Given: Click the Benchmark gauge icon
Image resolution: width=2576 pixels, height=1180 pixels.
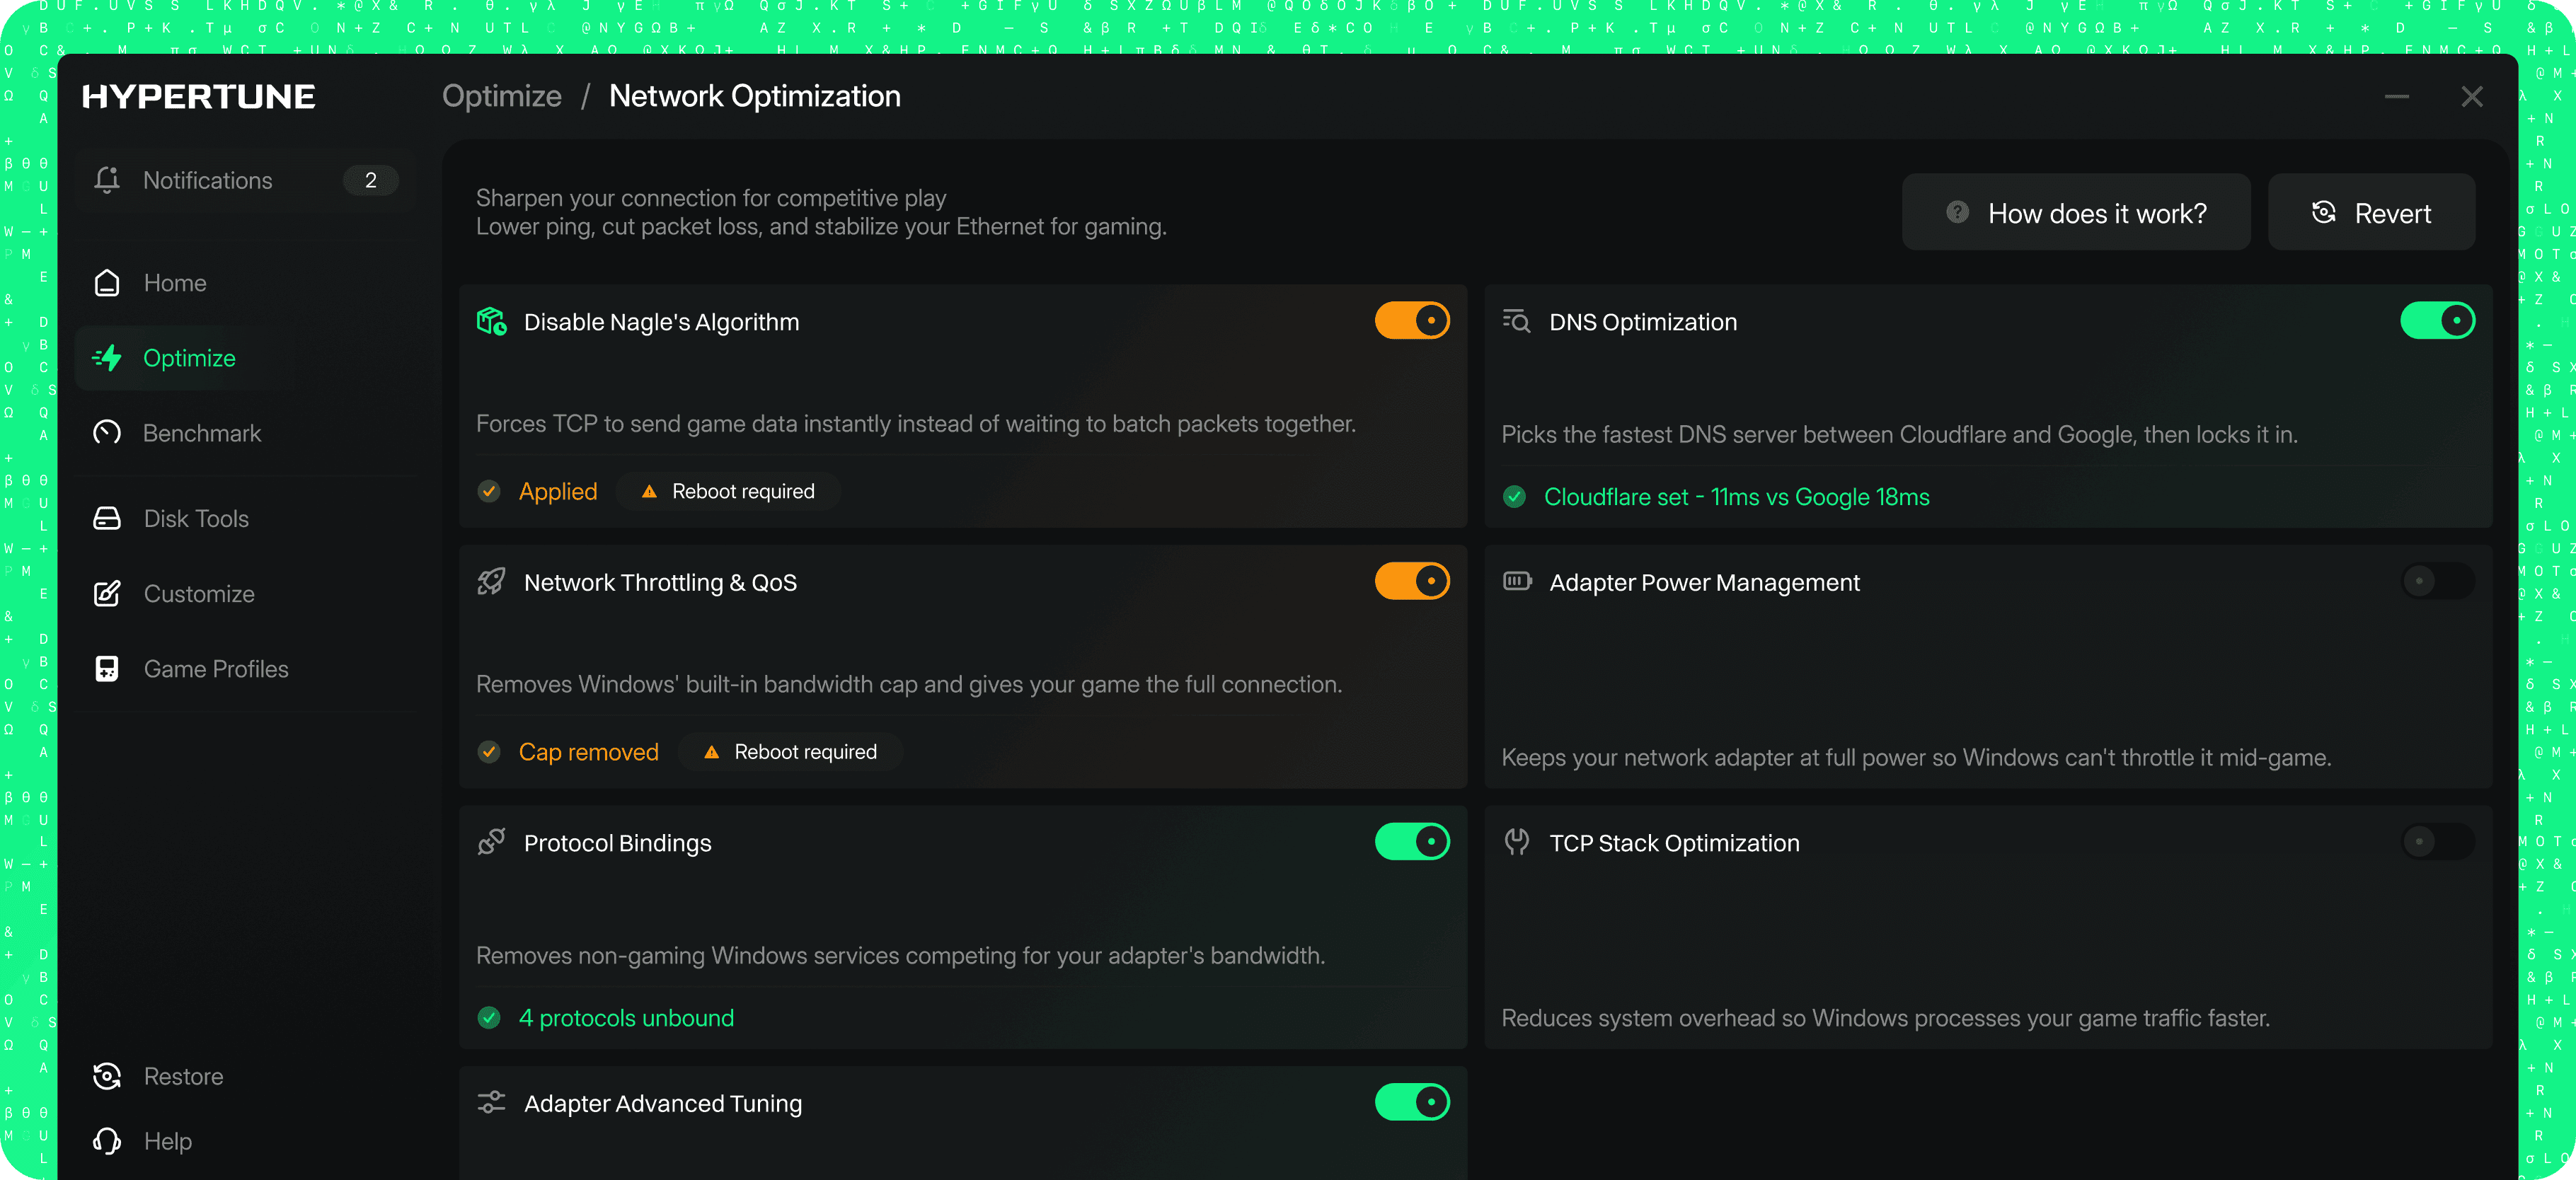Looking at the screenshot, I should [x=107, y=433].
